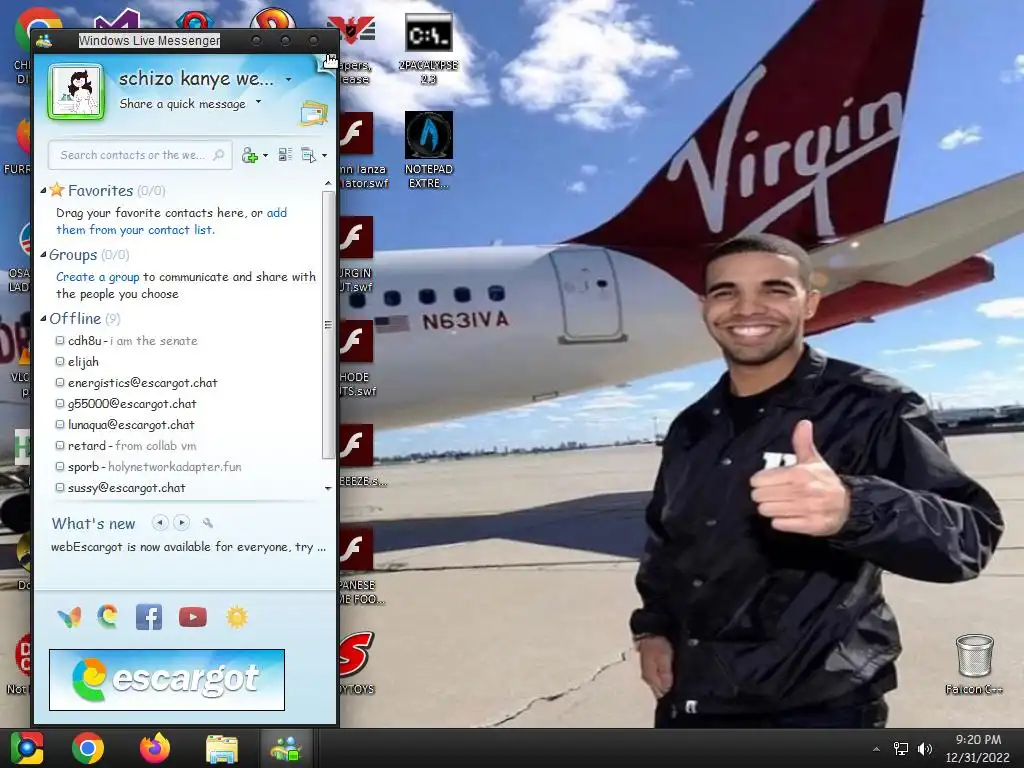Open What's new settings wrench icon

click(x=208, y=523)
